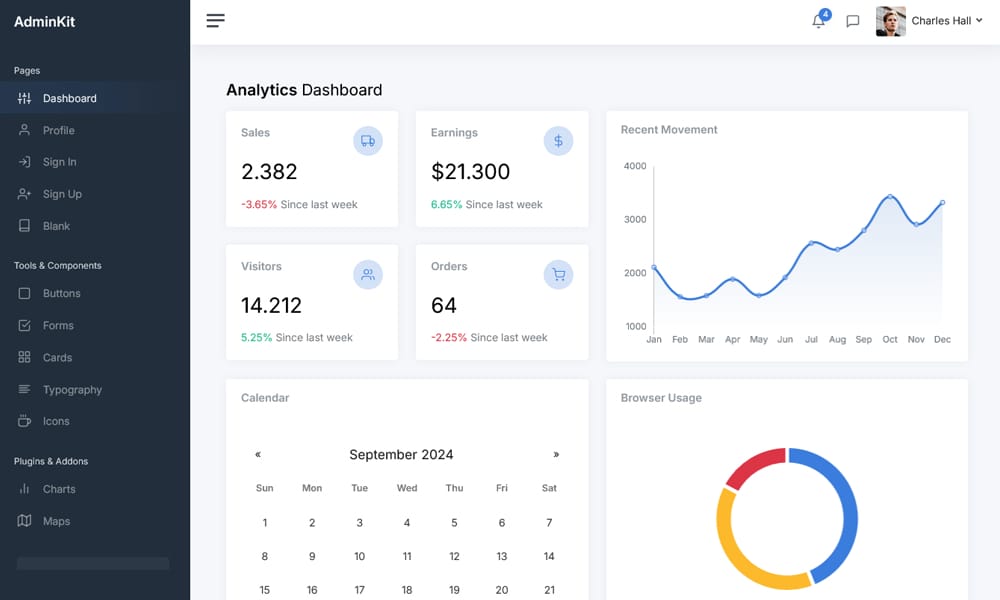Open messages via the chat bubble icon
Screen dimensions: 1000x600
coord(852,21)
